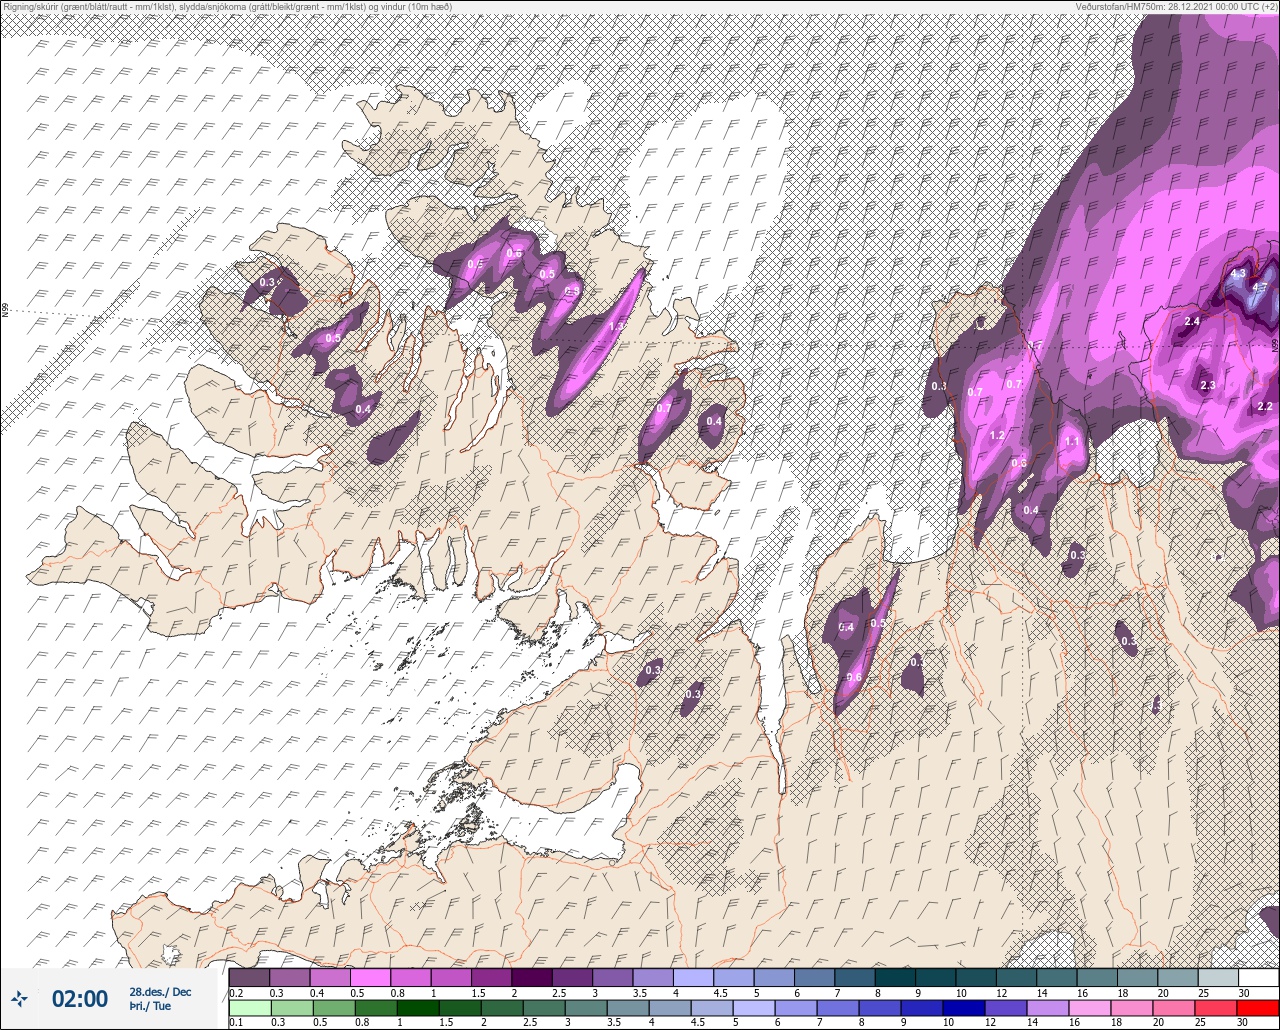This screenshot has width=1280, height=1030.
Task: Click the 1.2 precipitation value on the map
Action: pos(997,436)
